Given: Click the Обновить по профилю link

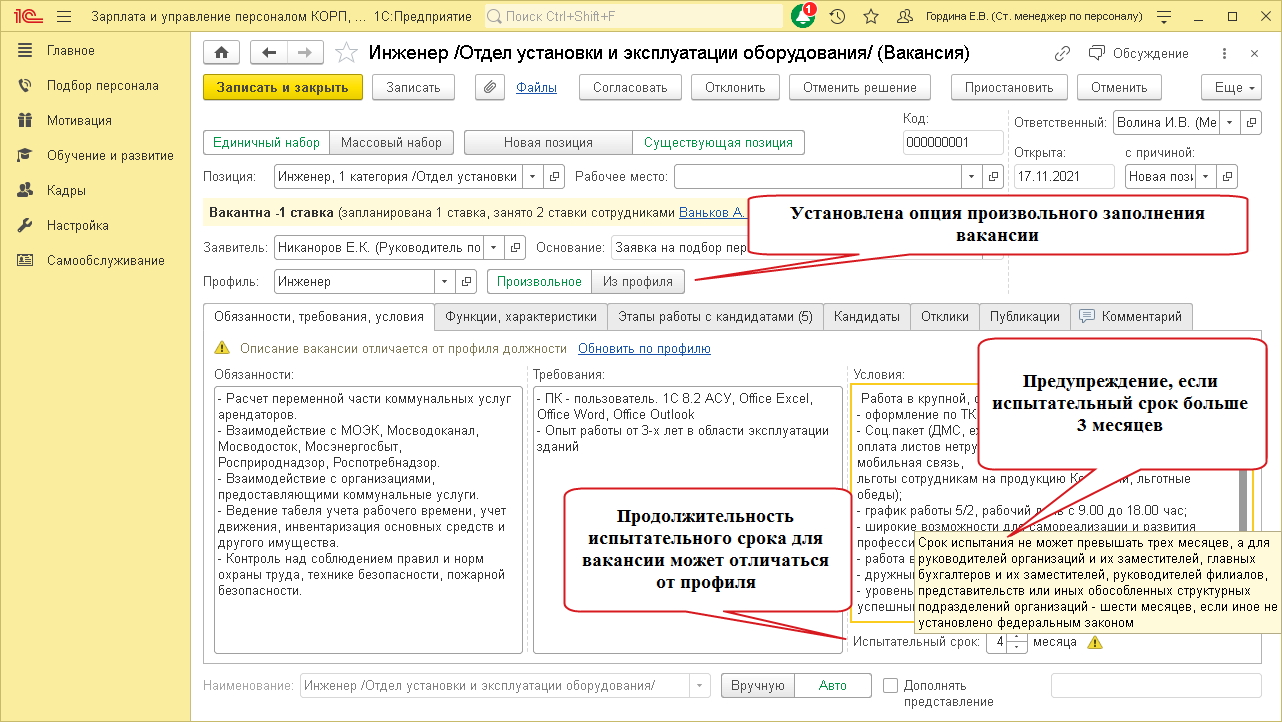Looking at the screenshot, I should coord(644,348).
